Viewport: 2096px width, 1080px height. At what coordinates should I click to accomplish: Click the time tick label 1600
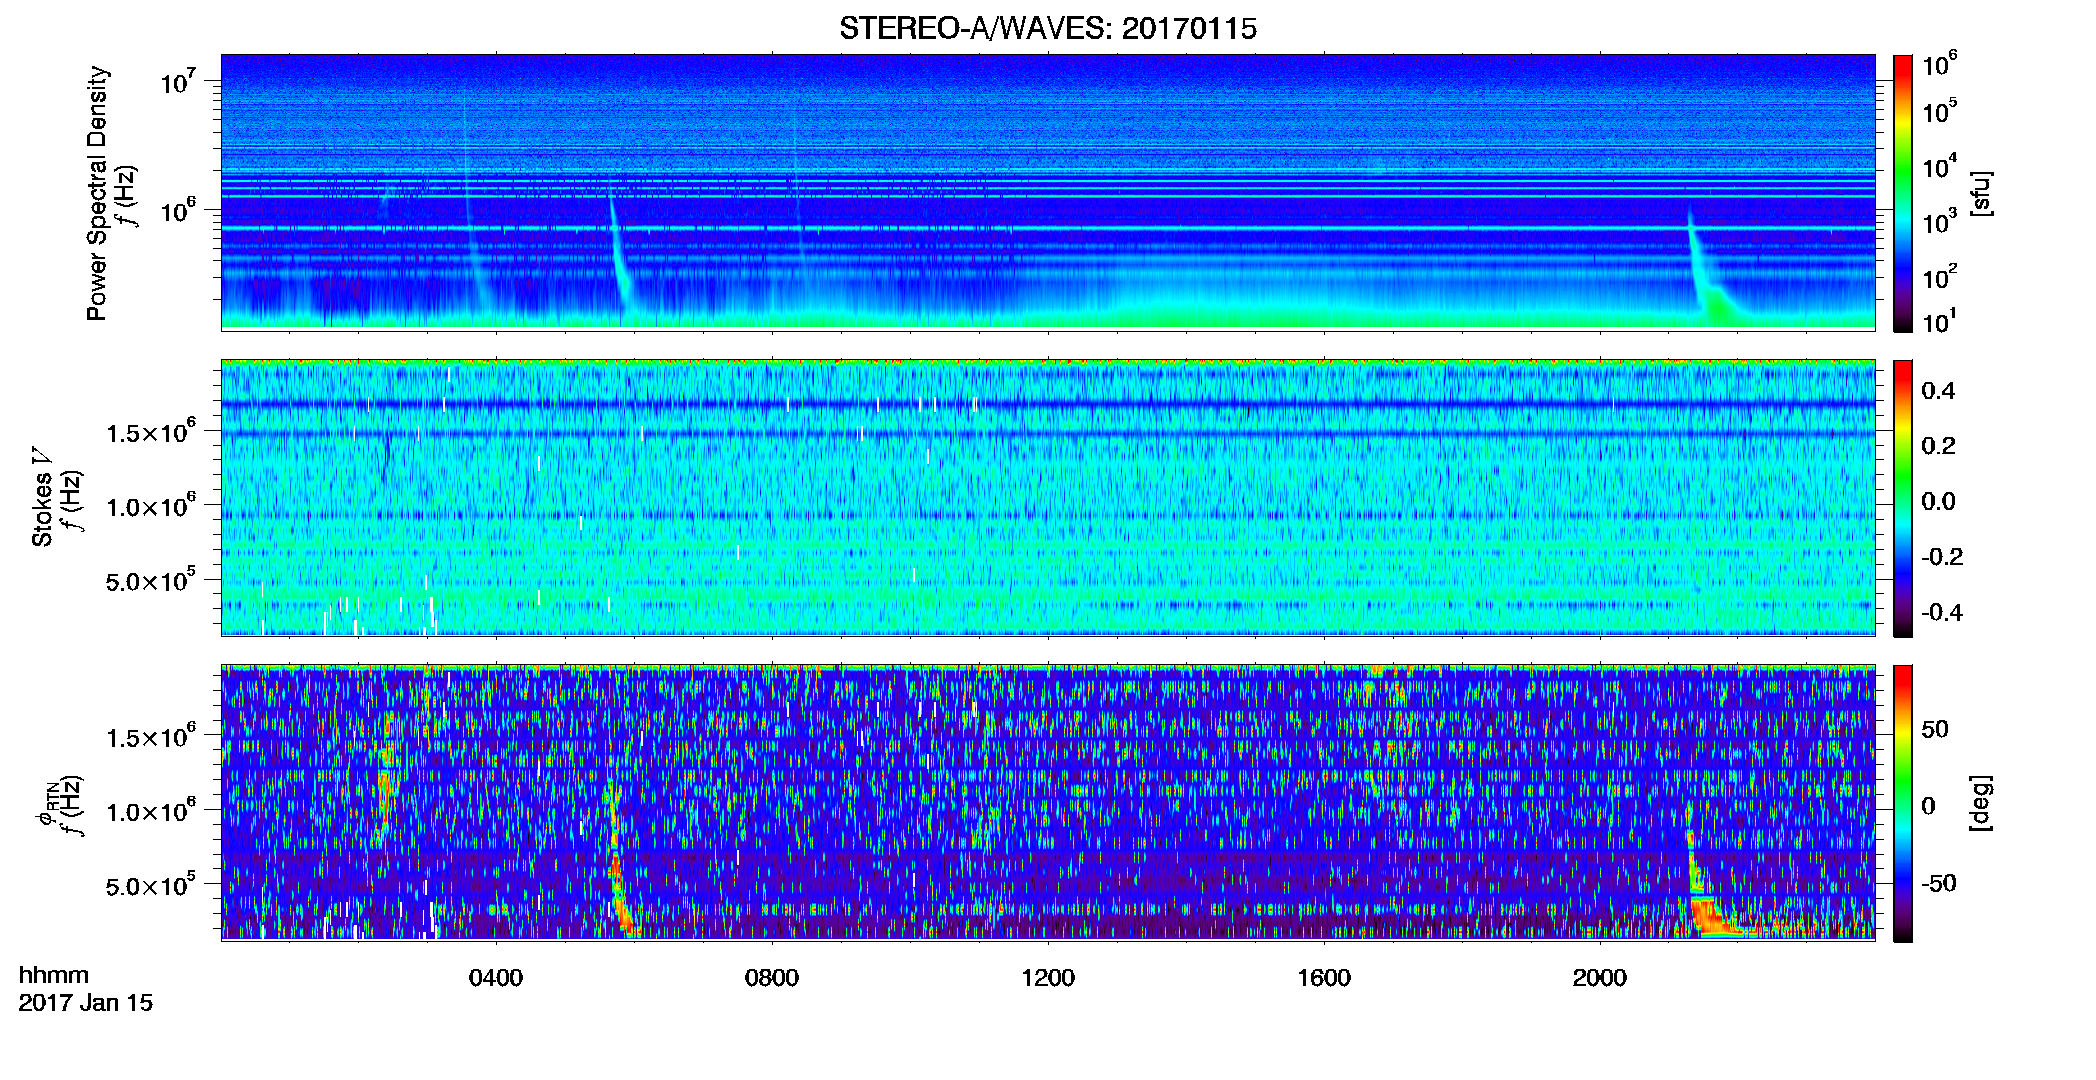[1324, 978]
